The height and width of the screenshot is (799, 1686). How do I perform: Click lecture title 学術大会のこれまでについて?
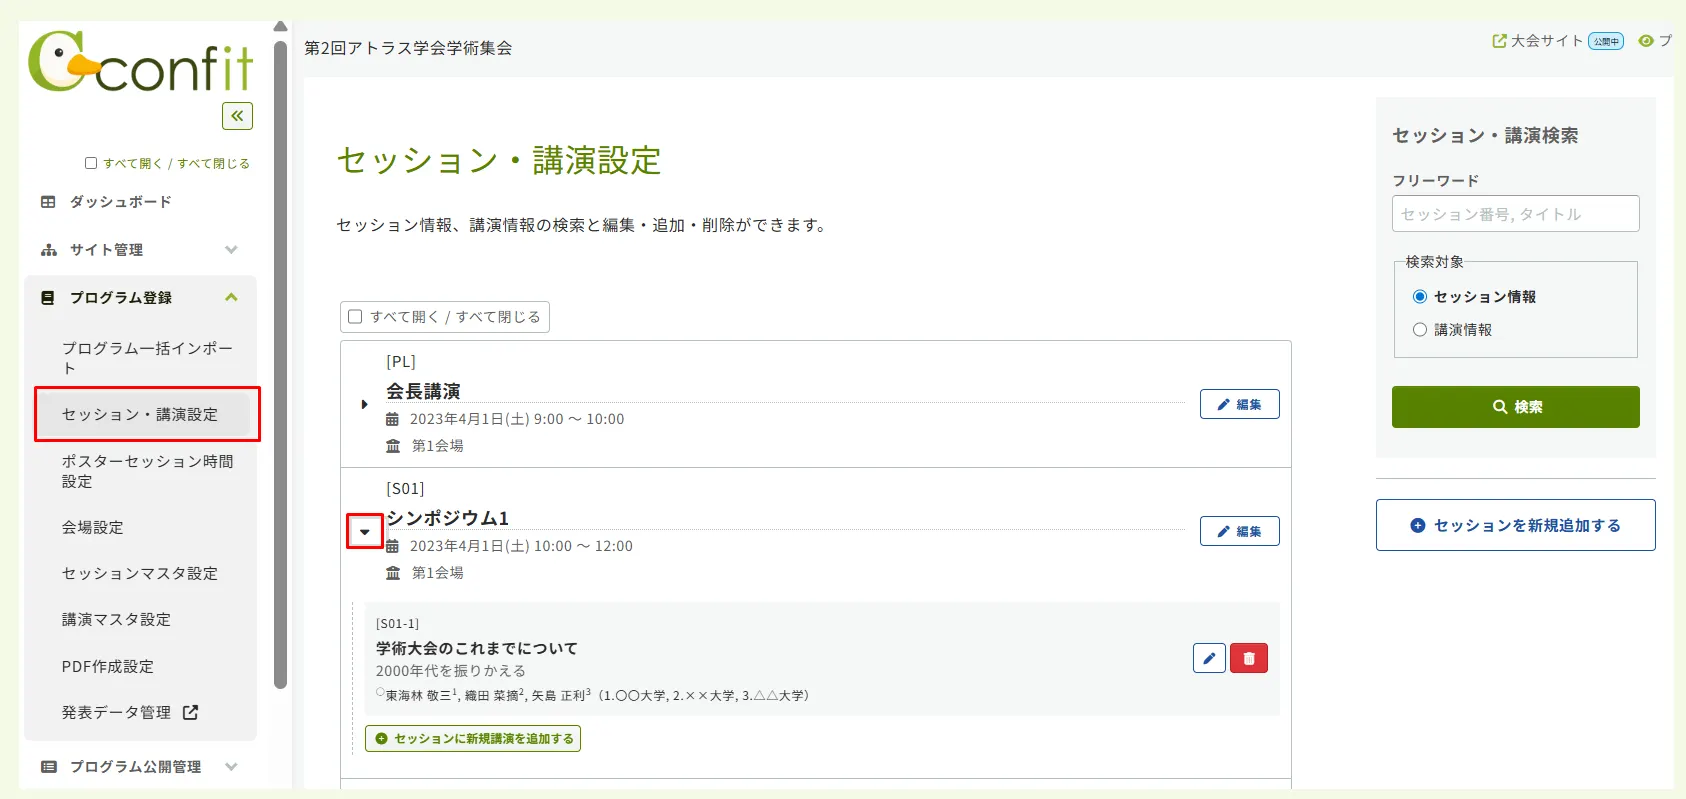click(x=477, y=648)
